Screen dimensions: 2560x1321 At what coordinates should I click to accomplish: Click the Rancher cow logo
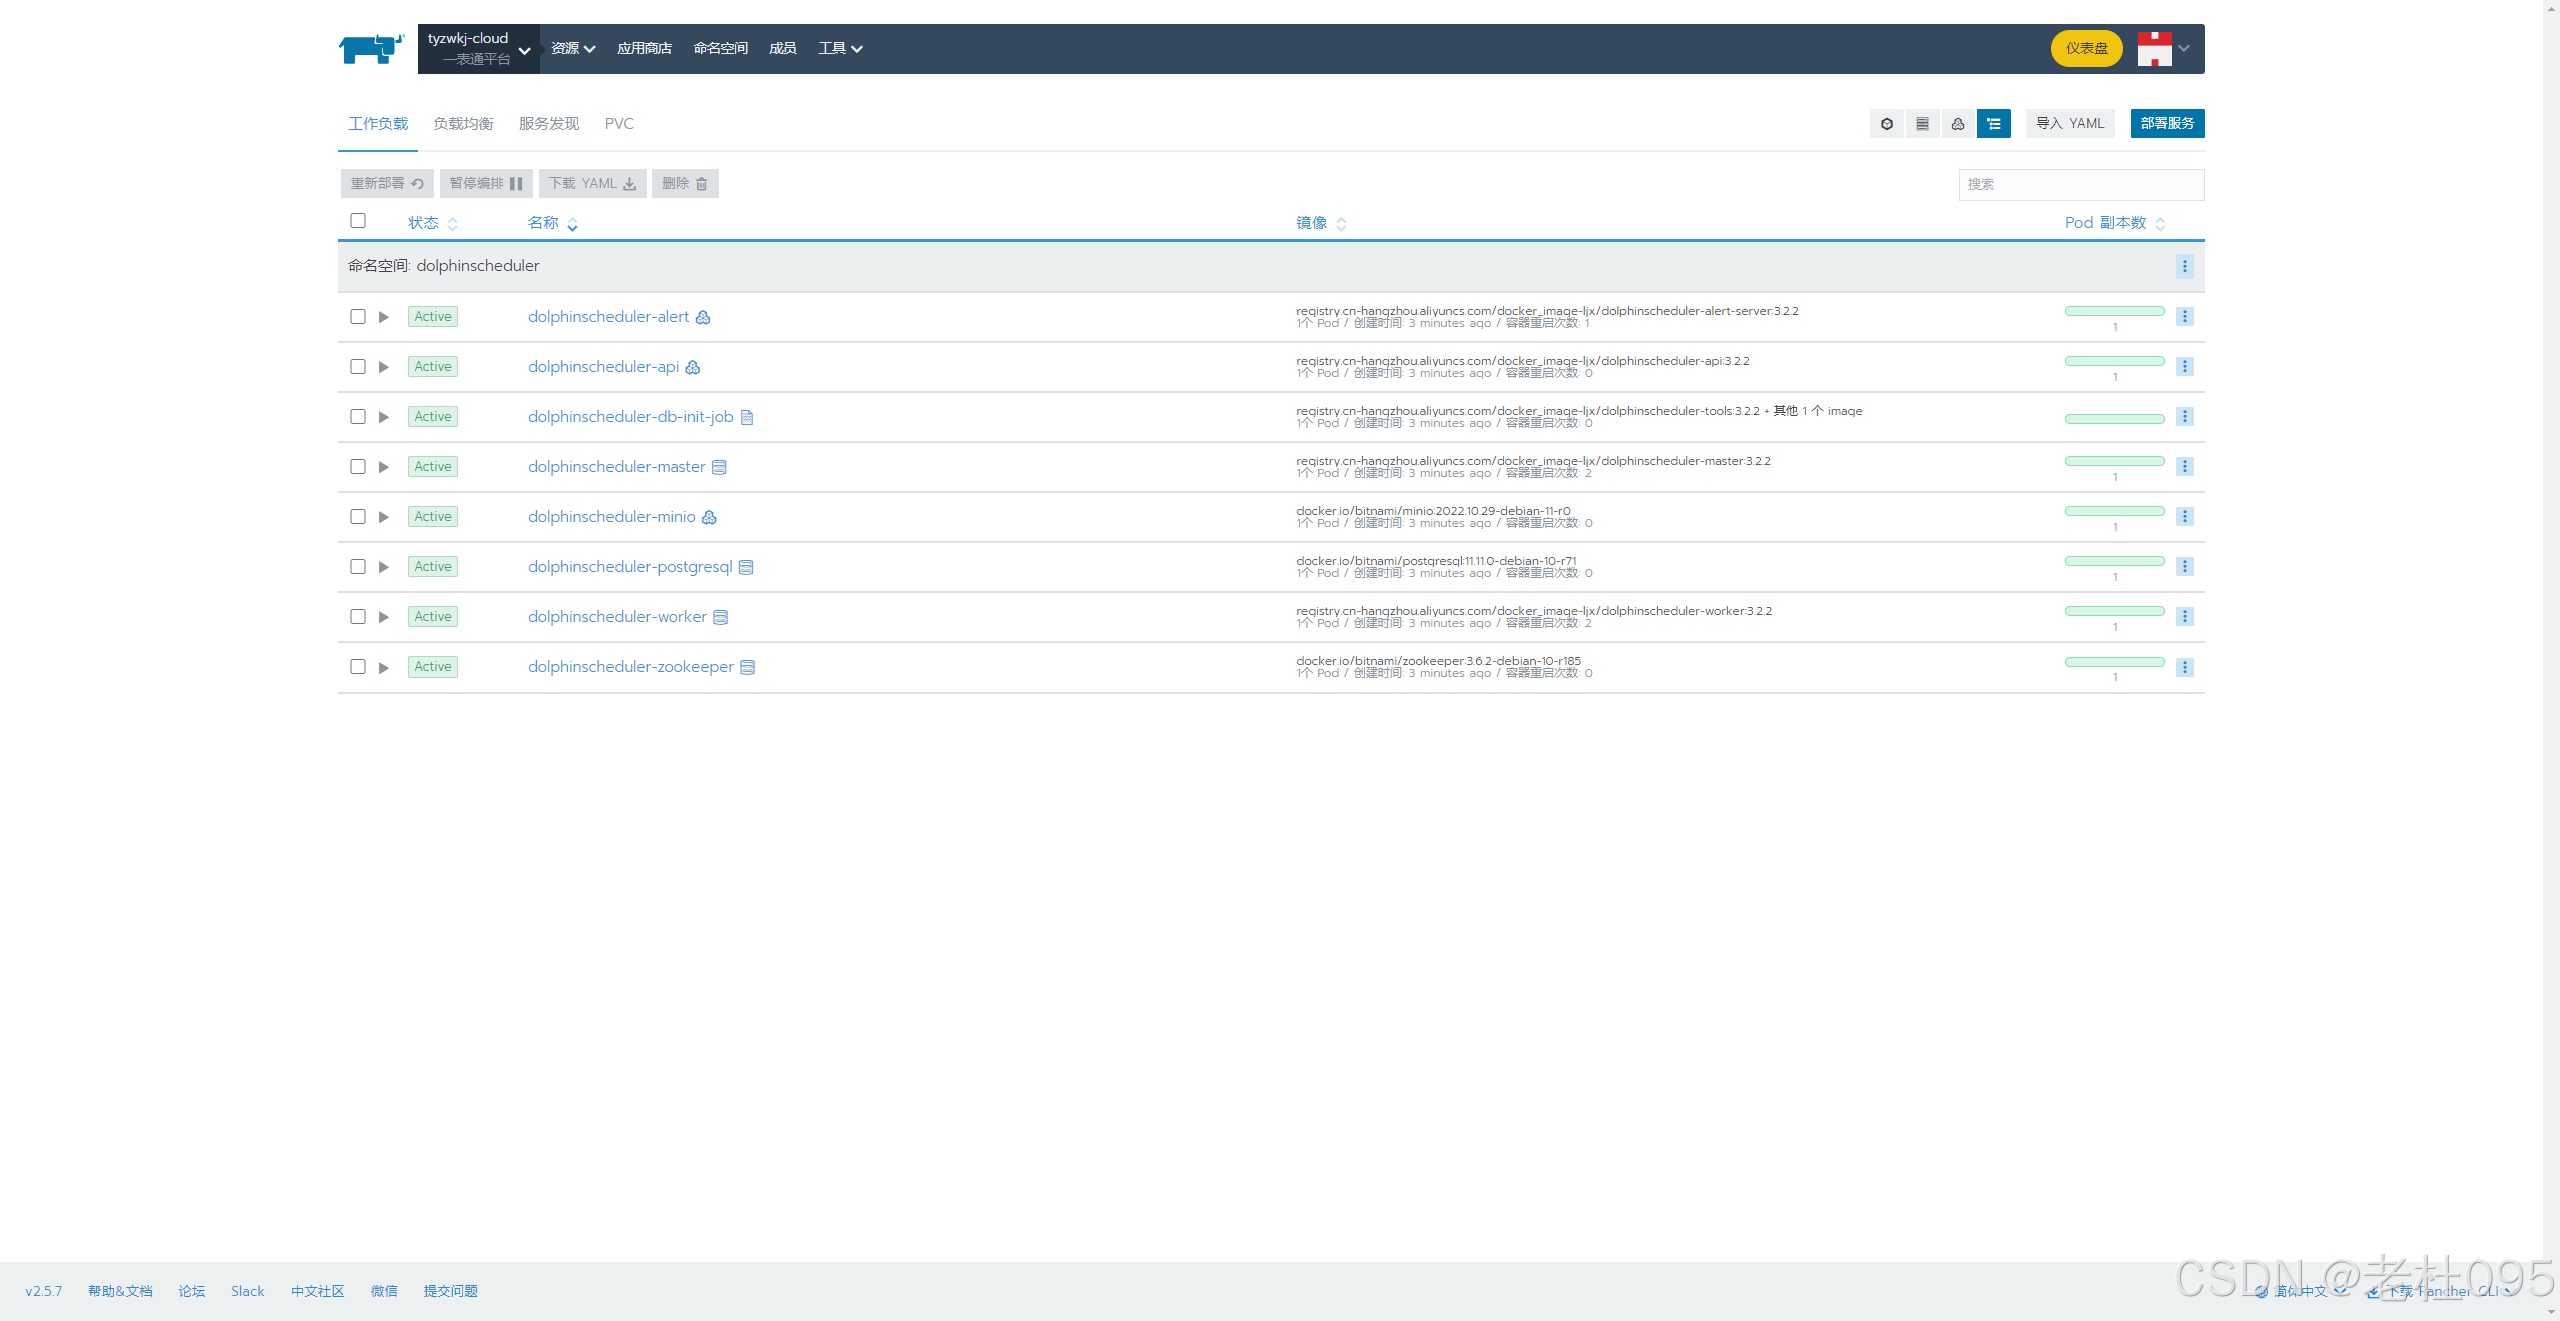tap(371, 48)
